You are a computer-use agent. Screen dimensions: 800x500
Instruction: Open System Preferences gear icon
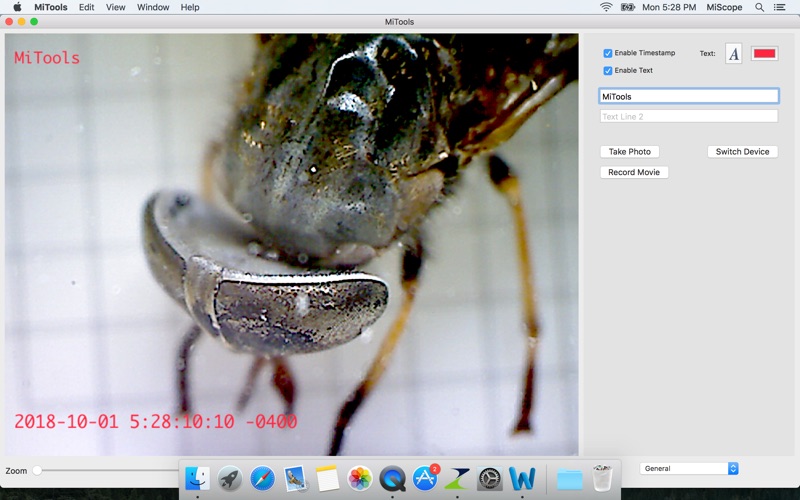490,479
